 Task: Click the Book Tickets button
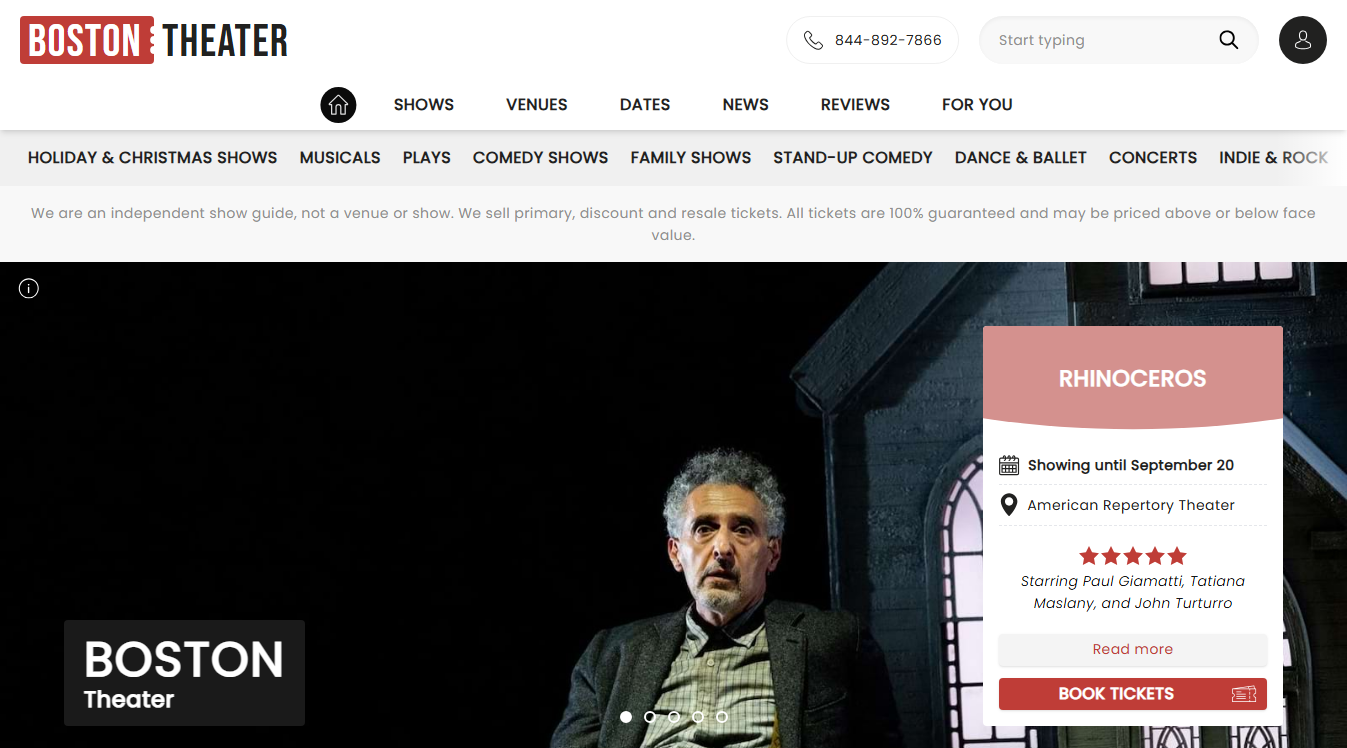[x=1133, y=694]
